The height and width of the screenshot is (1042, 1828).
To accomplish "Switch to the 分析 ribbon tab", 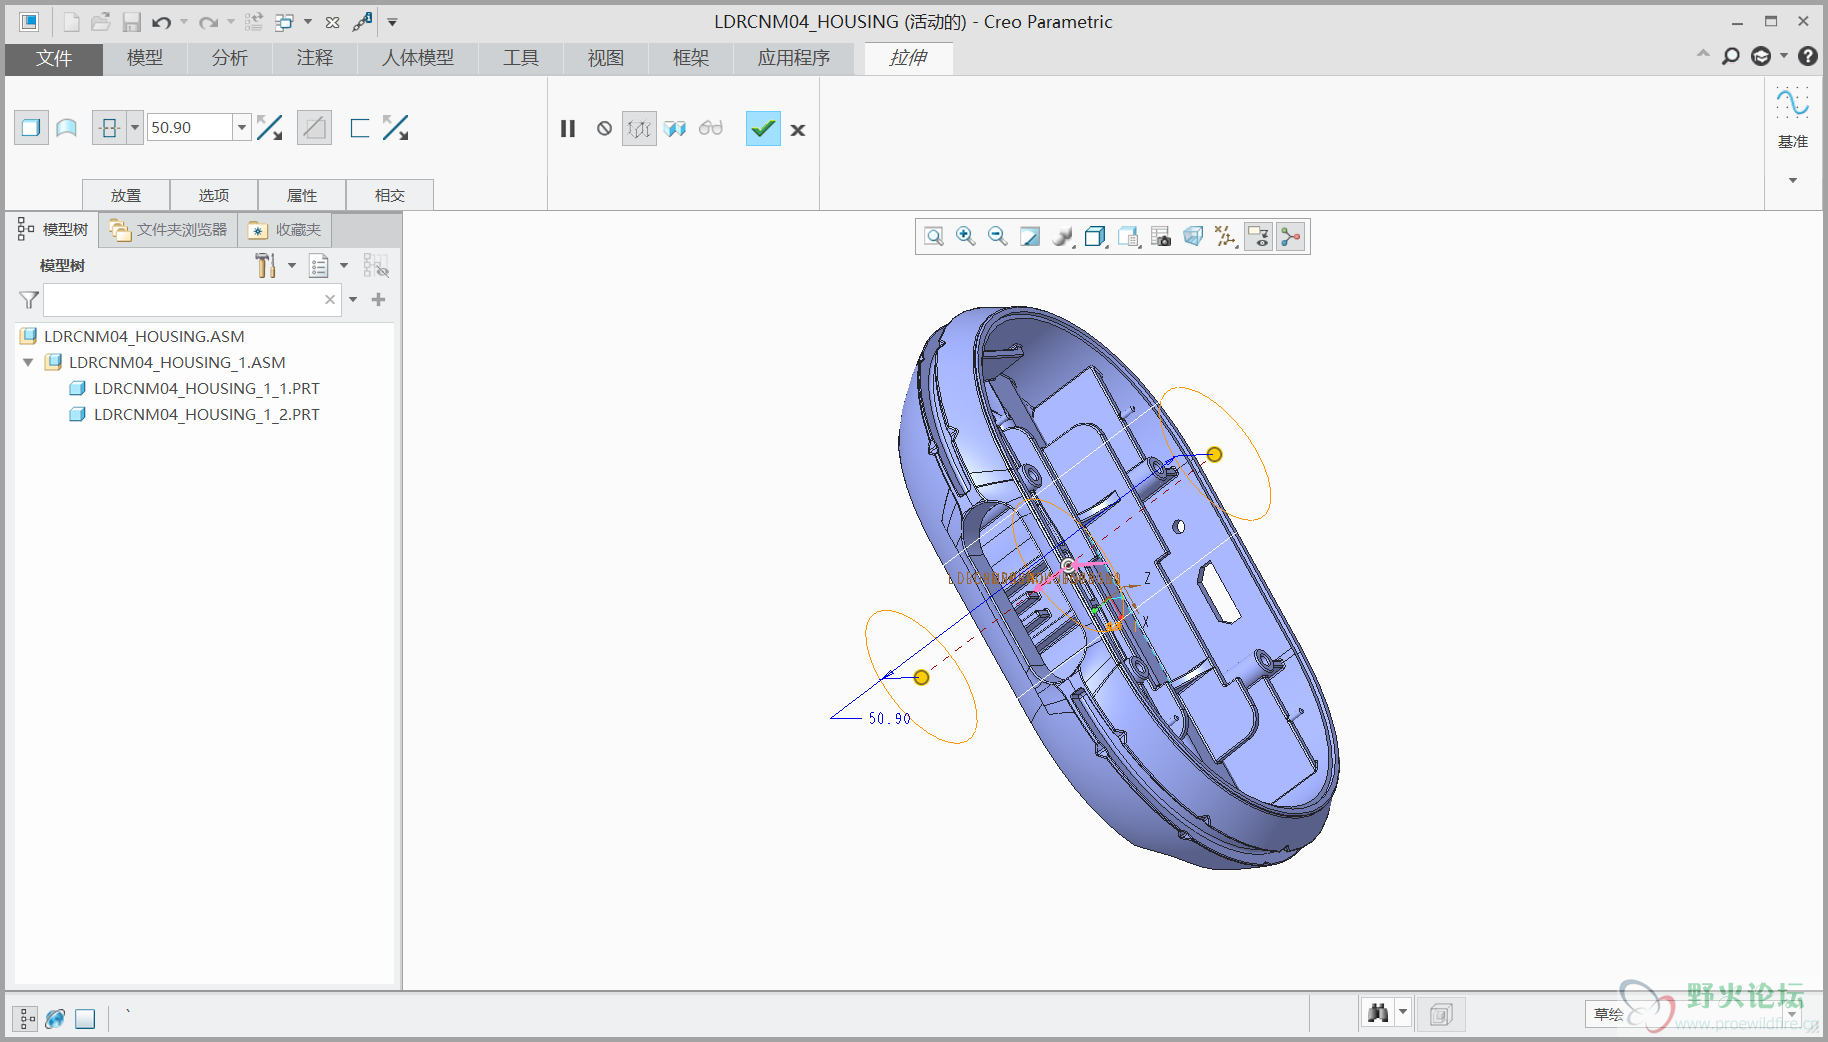I will pyautogui.click(x=230, y=59).
